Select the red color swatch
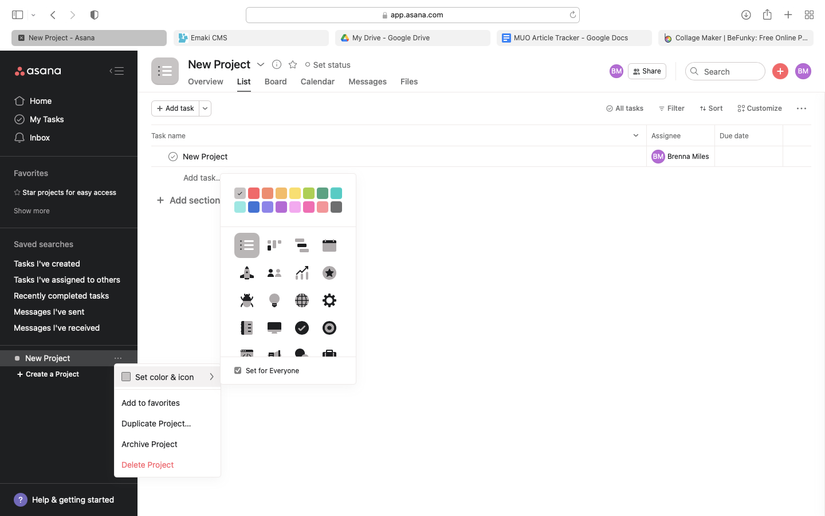Image resolution: width=825 pixels, height=516 pixels. coord(254,193)
